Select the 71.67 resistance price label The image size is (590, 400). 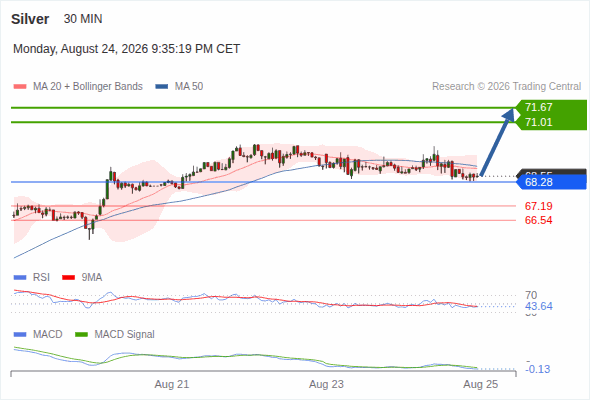coord(538,108)
